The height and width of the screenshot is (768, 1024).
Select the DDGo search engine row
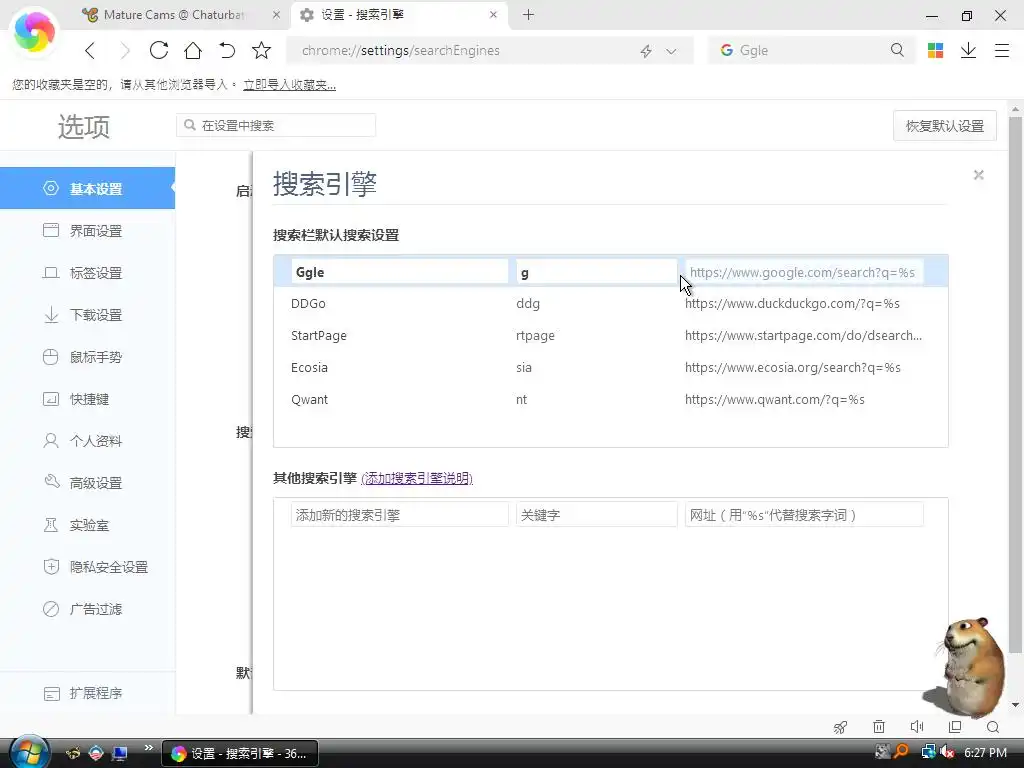click(x=611, y=304)
